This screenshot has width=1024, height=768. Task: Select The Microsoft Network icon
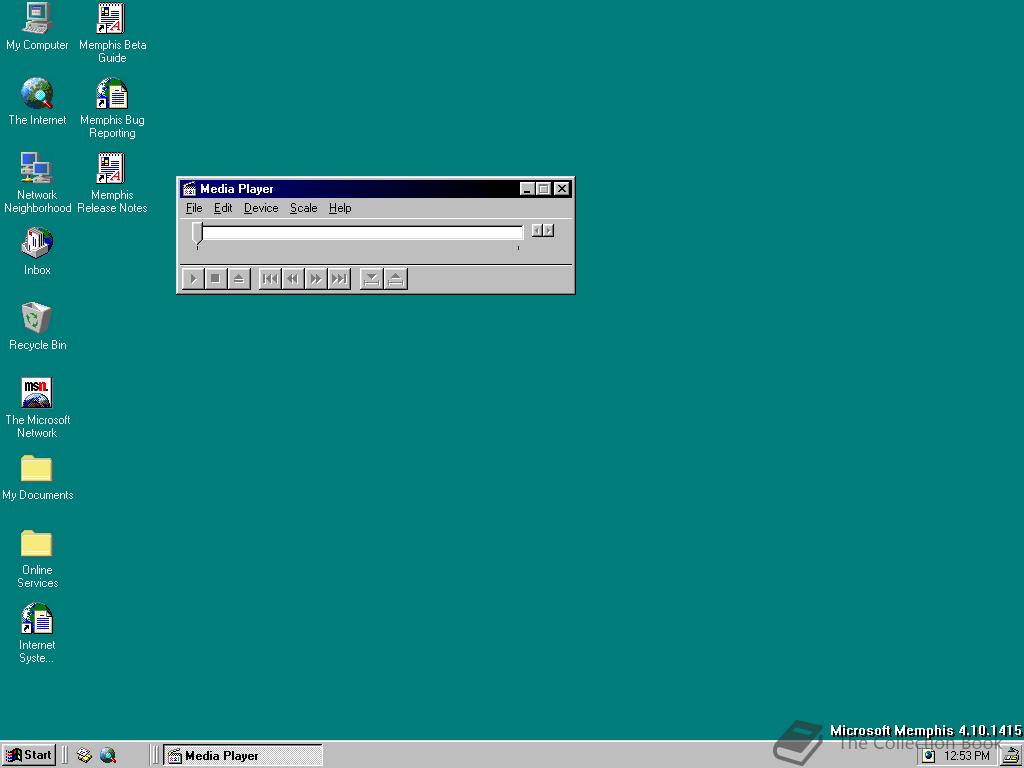(x=37, y=408)
